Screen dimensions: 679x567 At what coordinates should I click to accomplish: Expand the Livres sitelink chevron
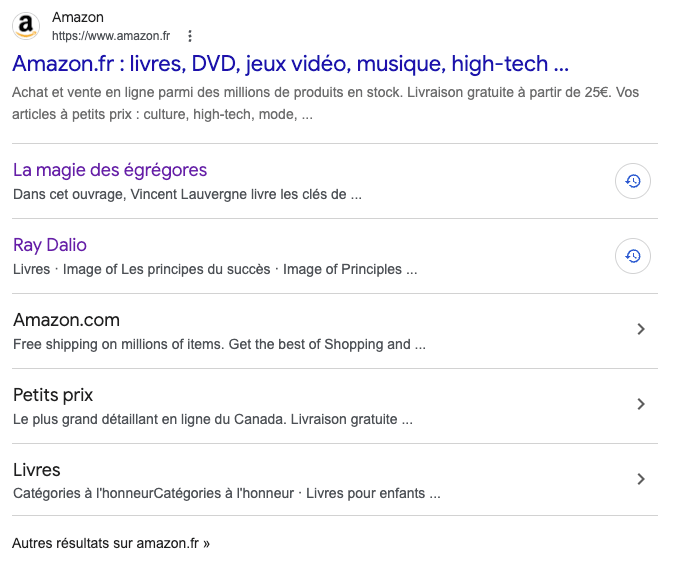click(x=641, y=479)
